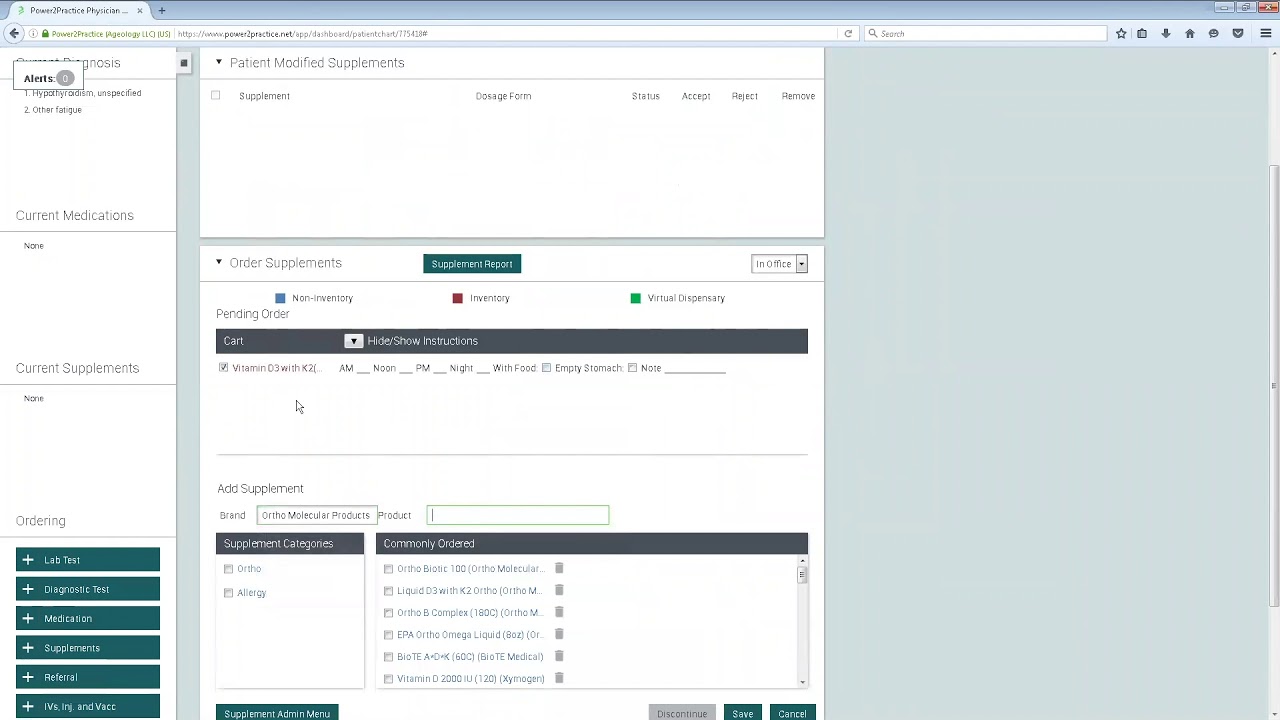The width and height of the screenshot is (1280, 720).
Task: Open the chat smiley toolbar icon
Action: [x=1214, y=34]
